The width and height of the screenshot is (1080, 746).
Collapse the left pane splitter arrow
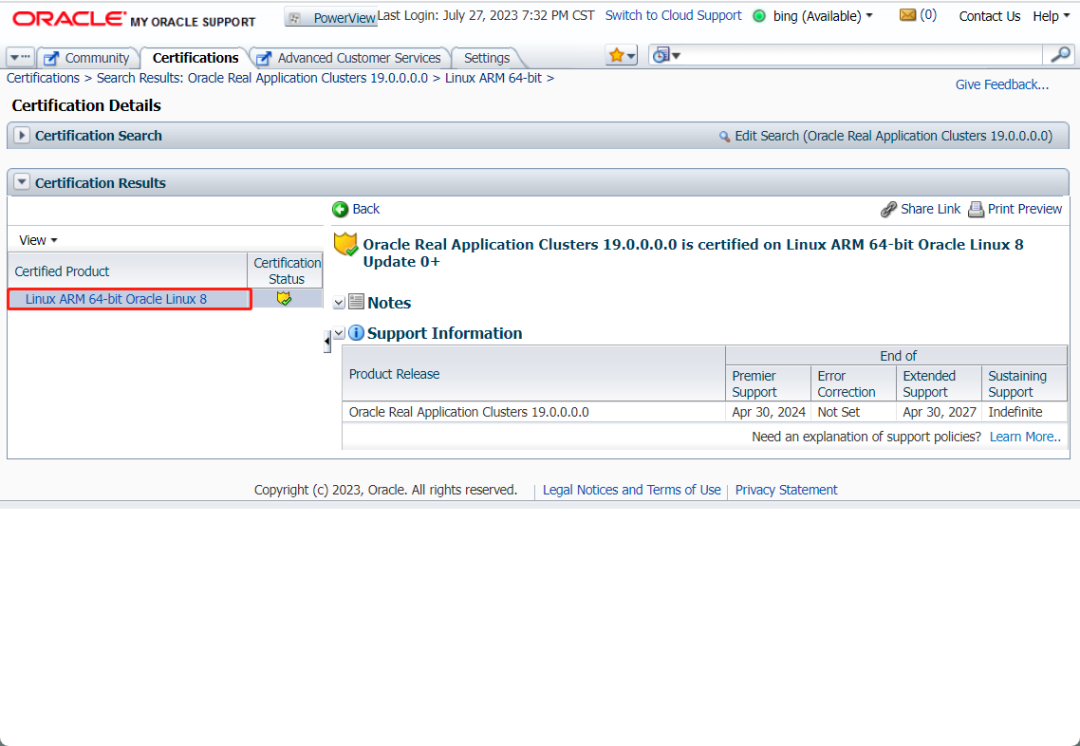click(326, 341)
